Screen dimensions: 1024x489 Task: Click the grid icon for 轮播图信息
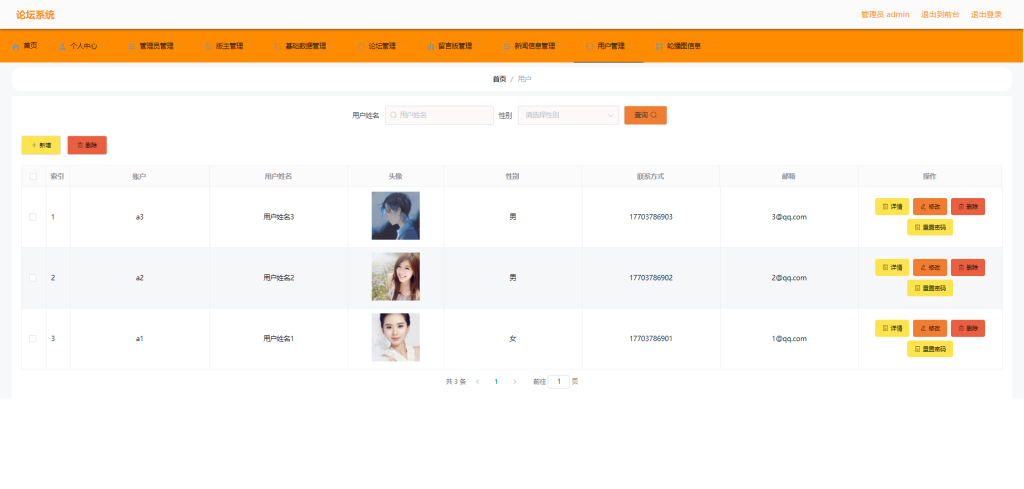(659, 46)
